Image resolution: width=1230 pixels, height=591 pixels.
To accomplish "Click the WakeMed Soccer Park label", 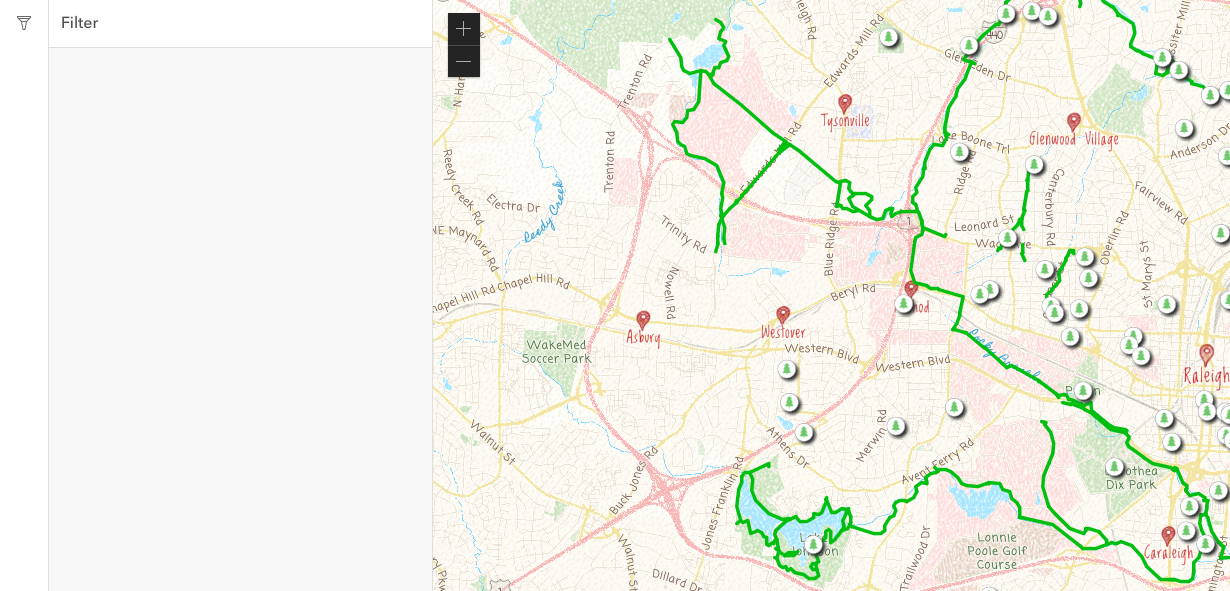I will [x=556, y=351].
